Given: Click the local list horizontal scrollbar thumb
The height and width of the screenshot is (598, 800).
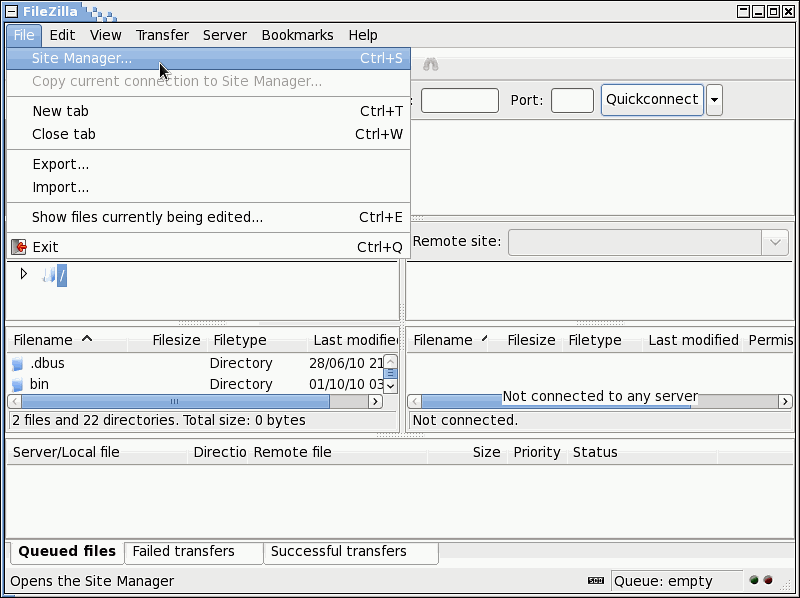Looking at the screenshot, I should [x=176, y=401].
